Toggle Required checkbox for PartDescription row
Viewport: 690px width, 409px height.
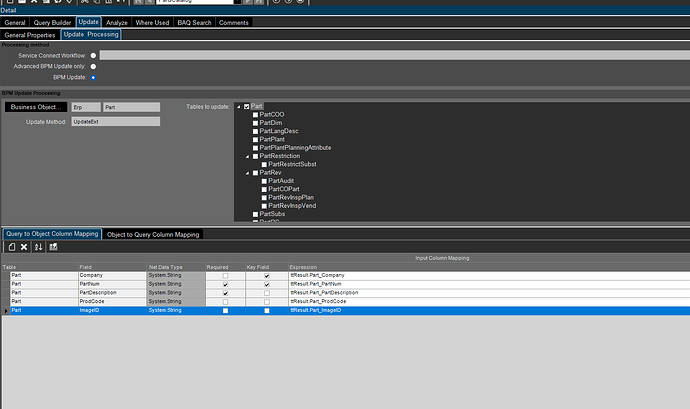click(x=225, y=293)
